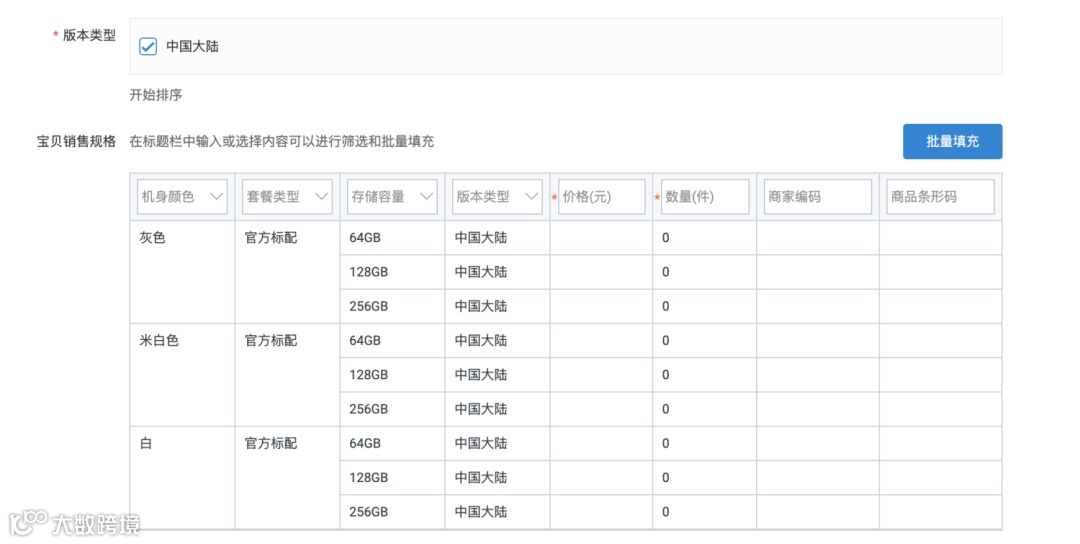Image resolution: width=1080 pixels, height=544 pixels.
Task: Click 中国大陆 in the 米白色 128GB row
Action: (x=481, y=375)
